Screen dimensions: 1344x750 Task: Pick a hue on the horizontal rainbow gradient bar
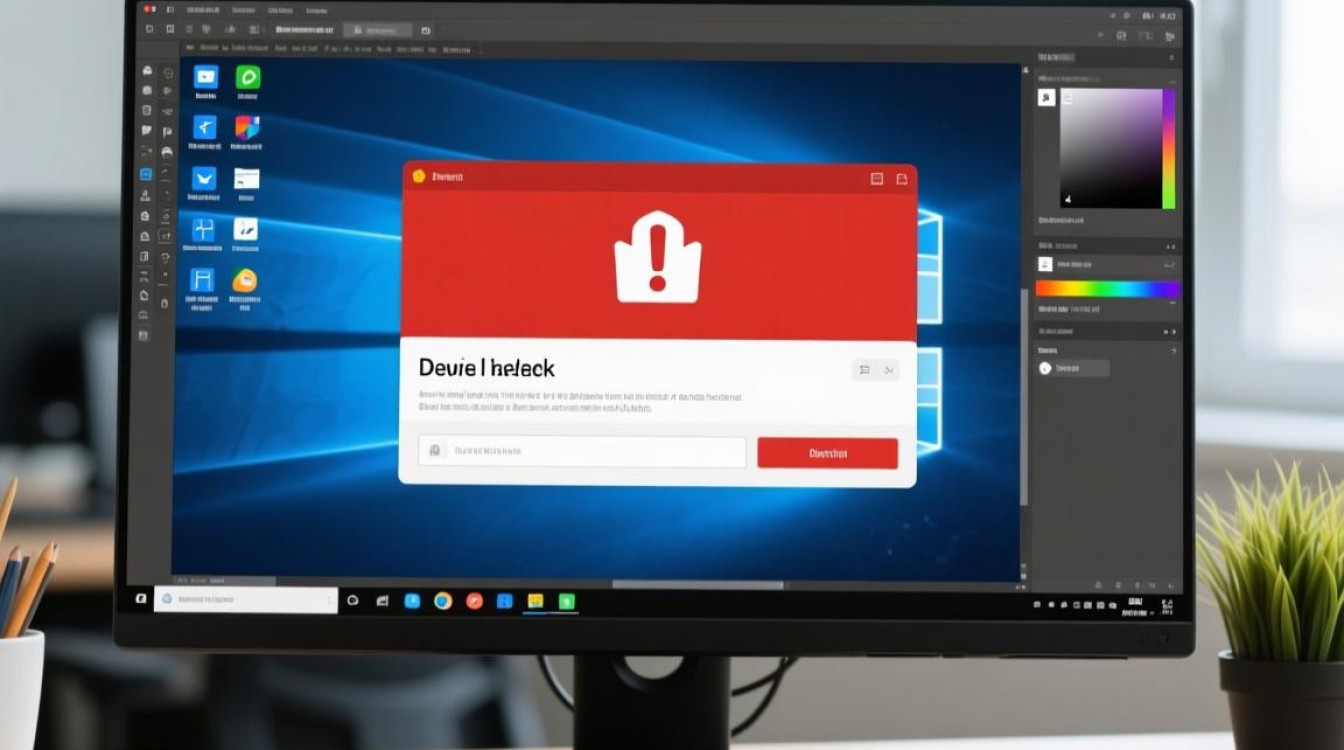1107,289
